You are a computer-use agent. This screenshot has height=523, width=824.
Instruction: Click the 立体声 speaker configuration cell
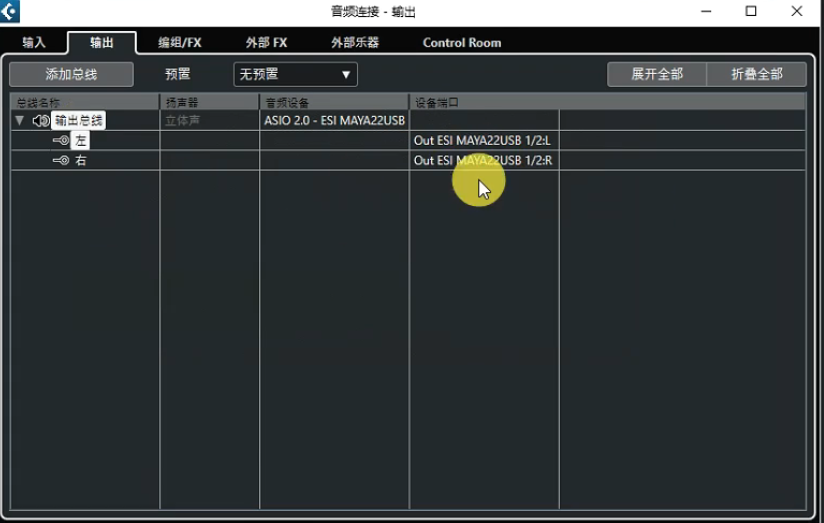pos(183,120)
